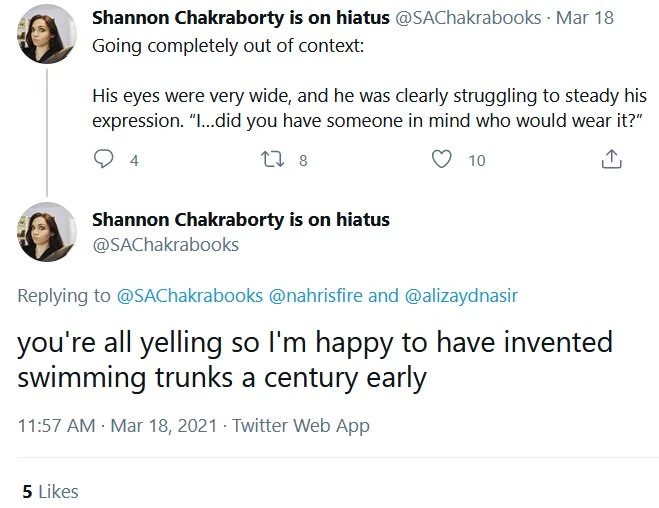Screen dimensions: 659x508
Task: Visit the @nahrisfire profile mention
Action: tap(316, 296)
